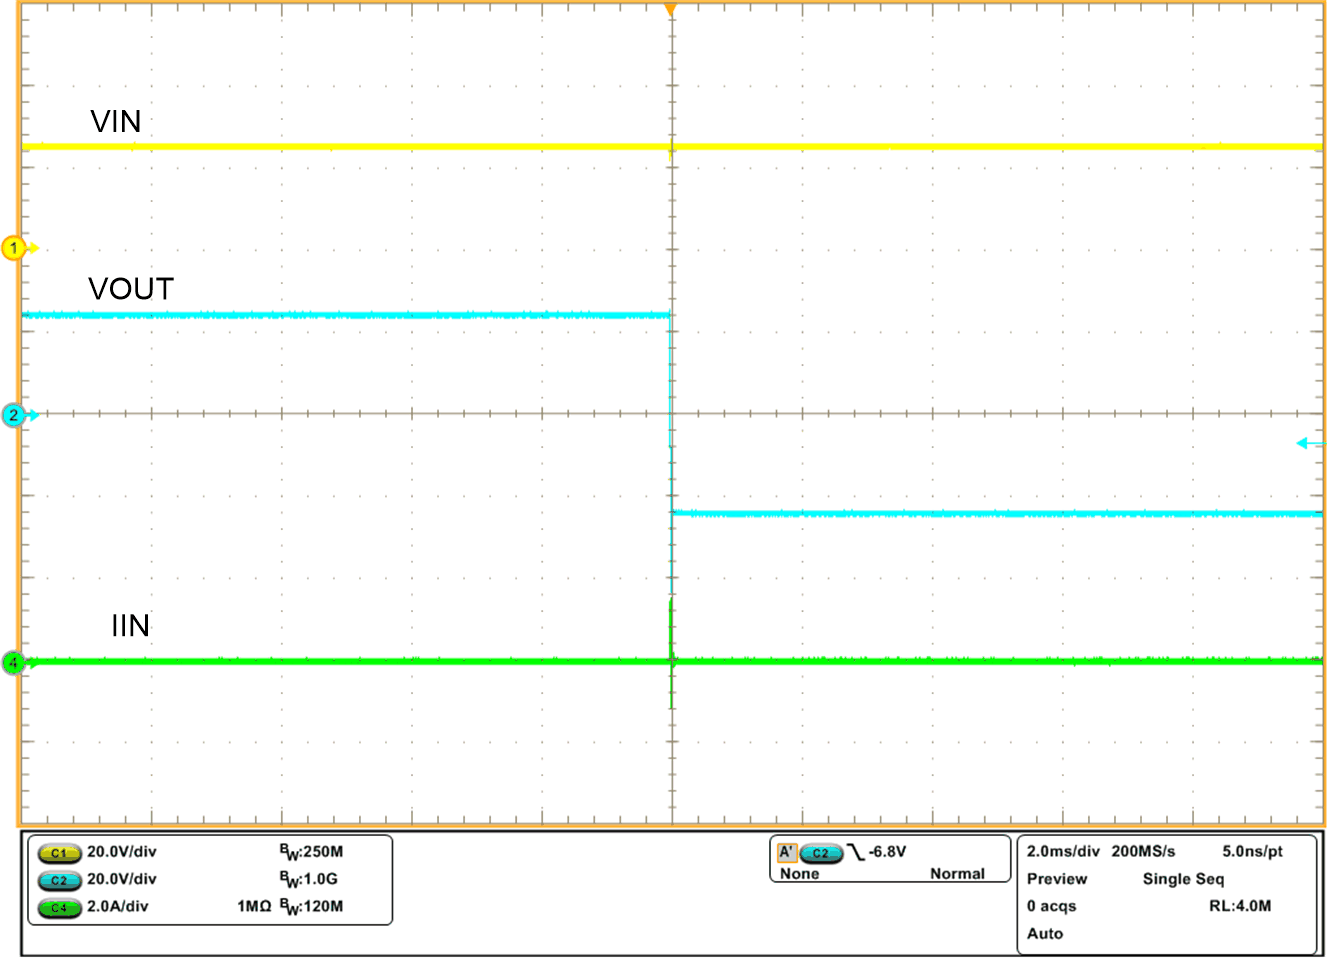The height and width of the screenshot is (958, 1333).
Task: Click the C2 trigger source badge
Action: click(821, 856)
